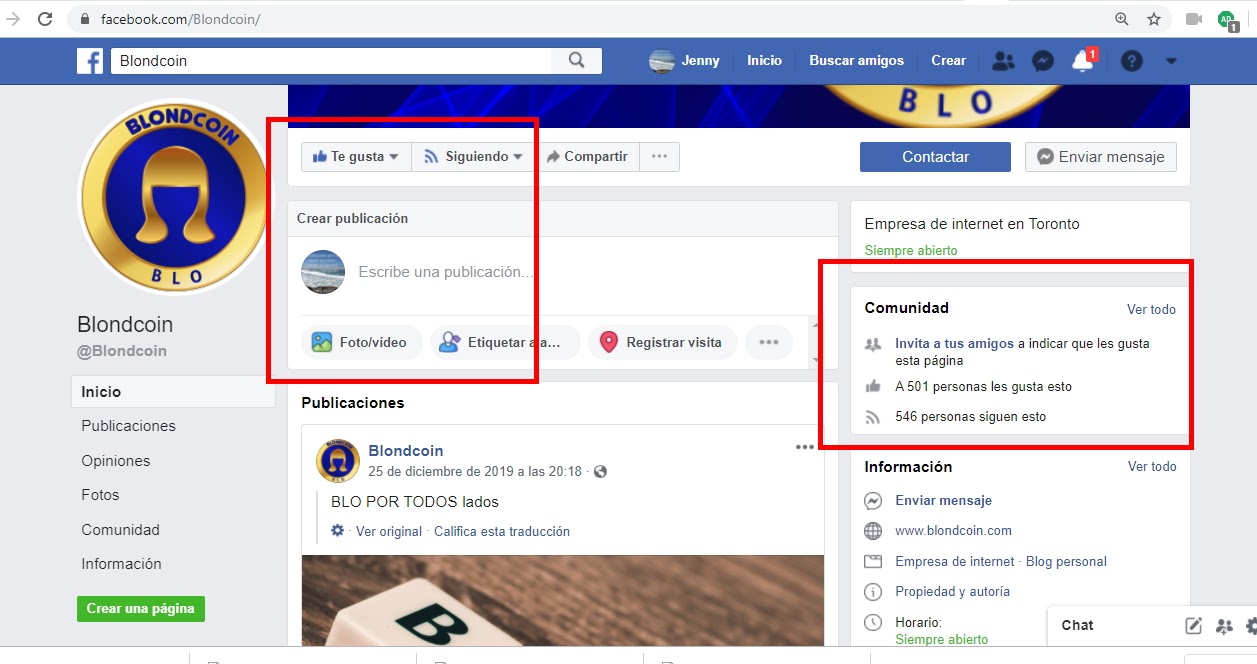1257x664 pixels.
Task: Click new message icon in Chat bar
Action: [x=1193, y=626]
